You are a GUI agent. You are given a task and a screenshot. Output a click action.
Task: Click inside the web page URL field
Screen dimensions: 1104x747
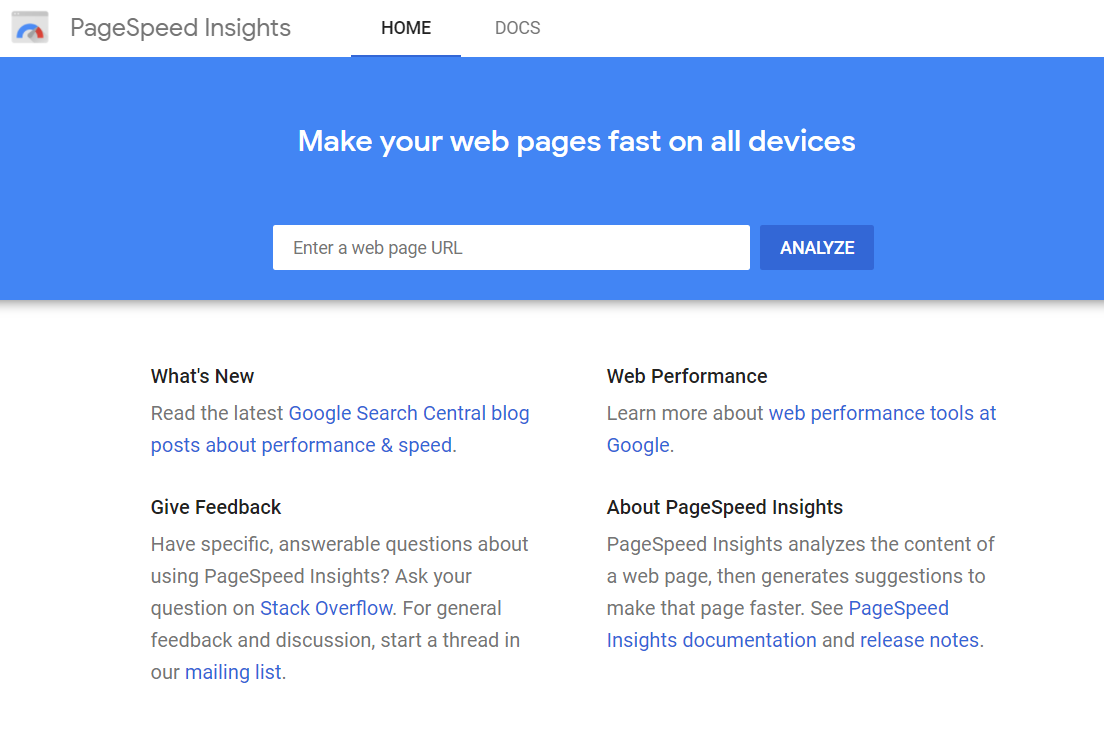[510, 247]
